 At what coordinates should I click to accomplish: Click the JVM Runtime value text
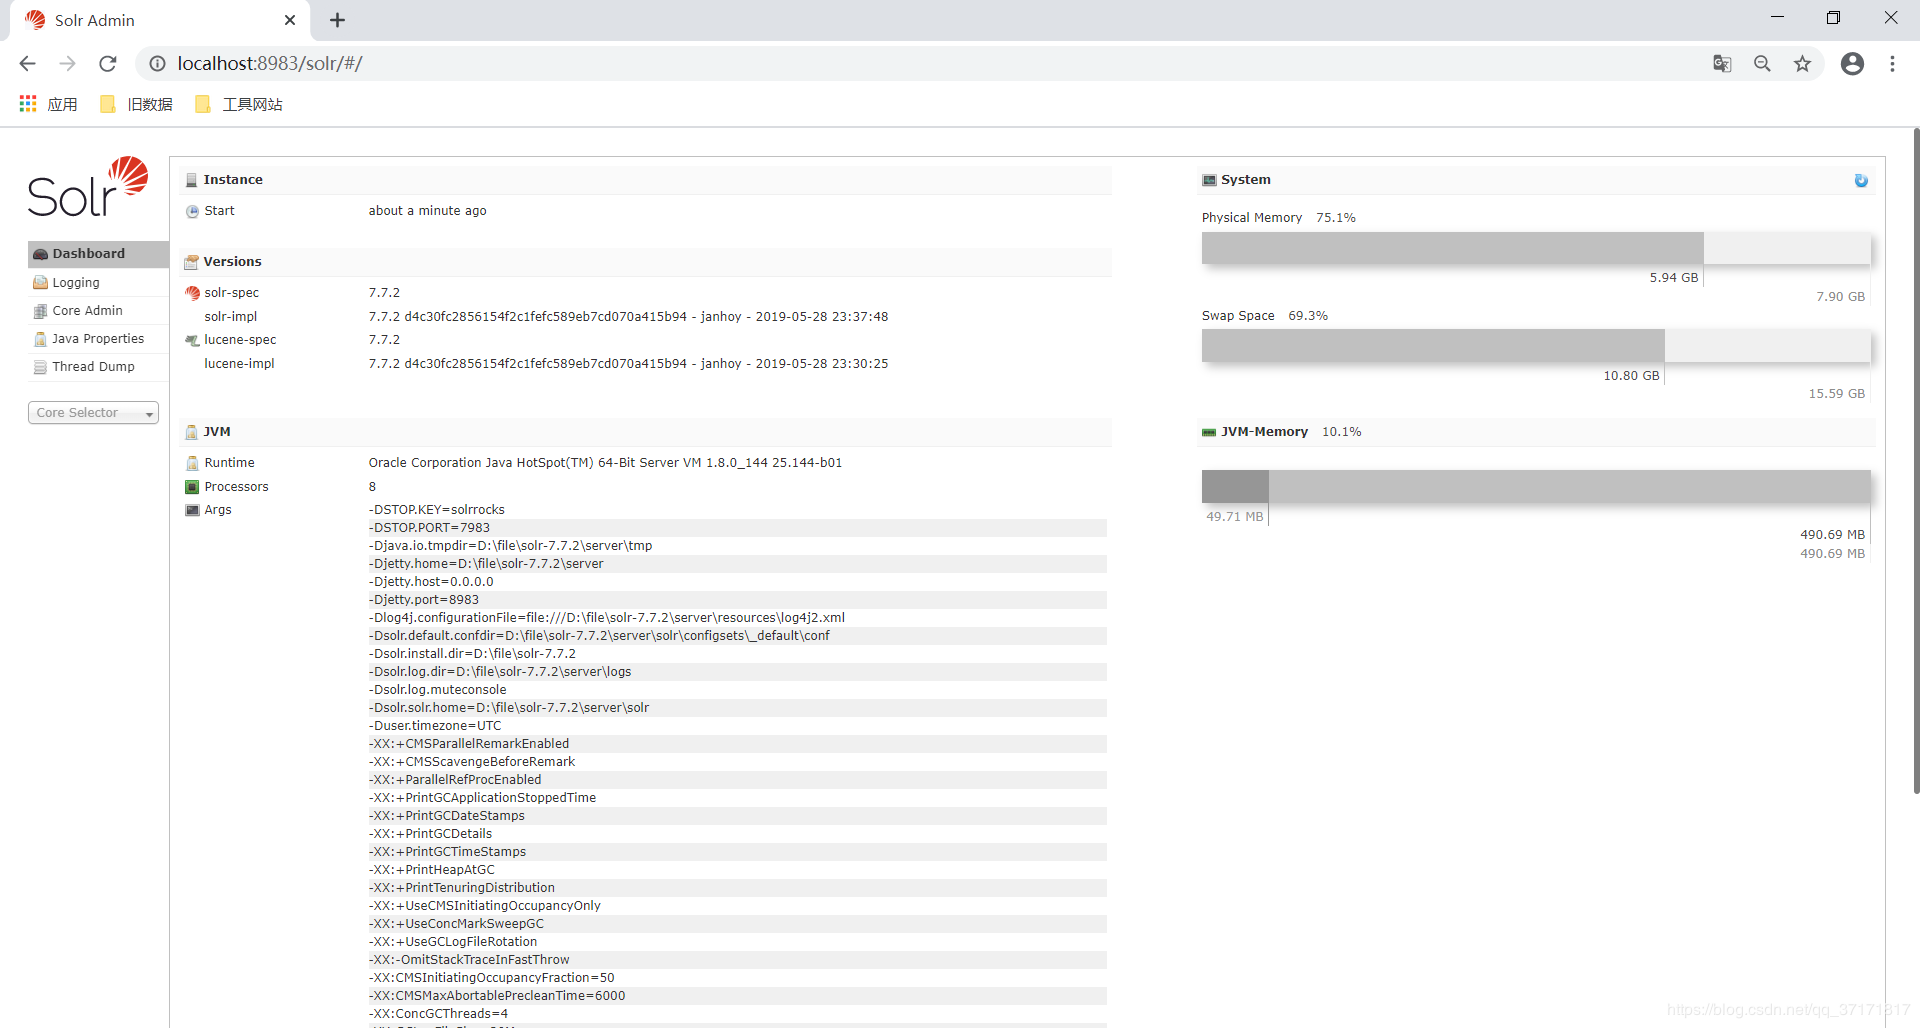point(605,463)
